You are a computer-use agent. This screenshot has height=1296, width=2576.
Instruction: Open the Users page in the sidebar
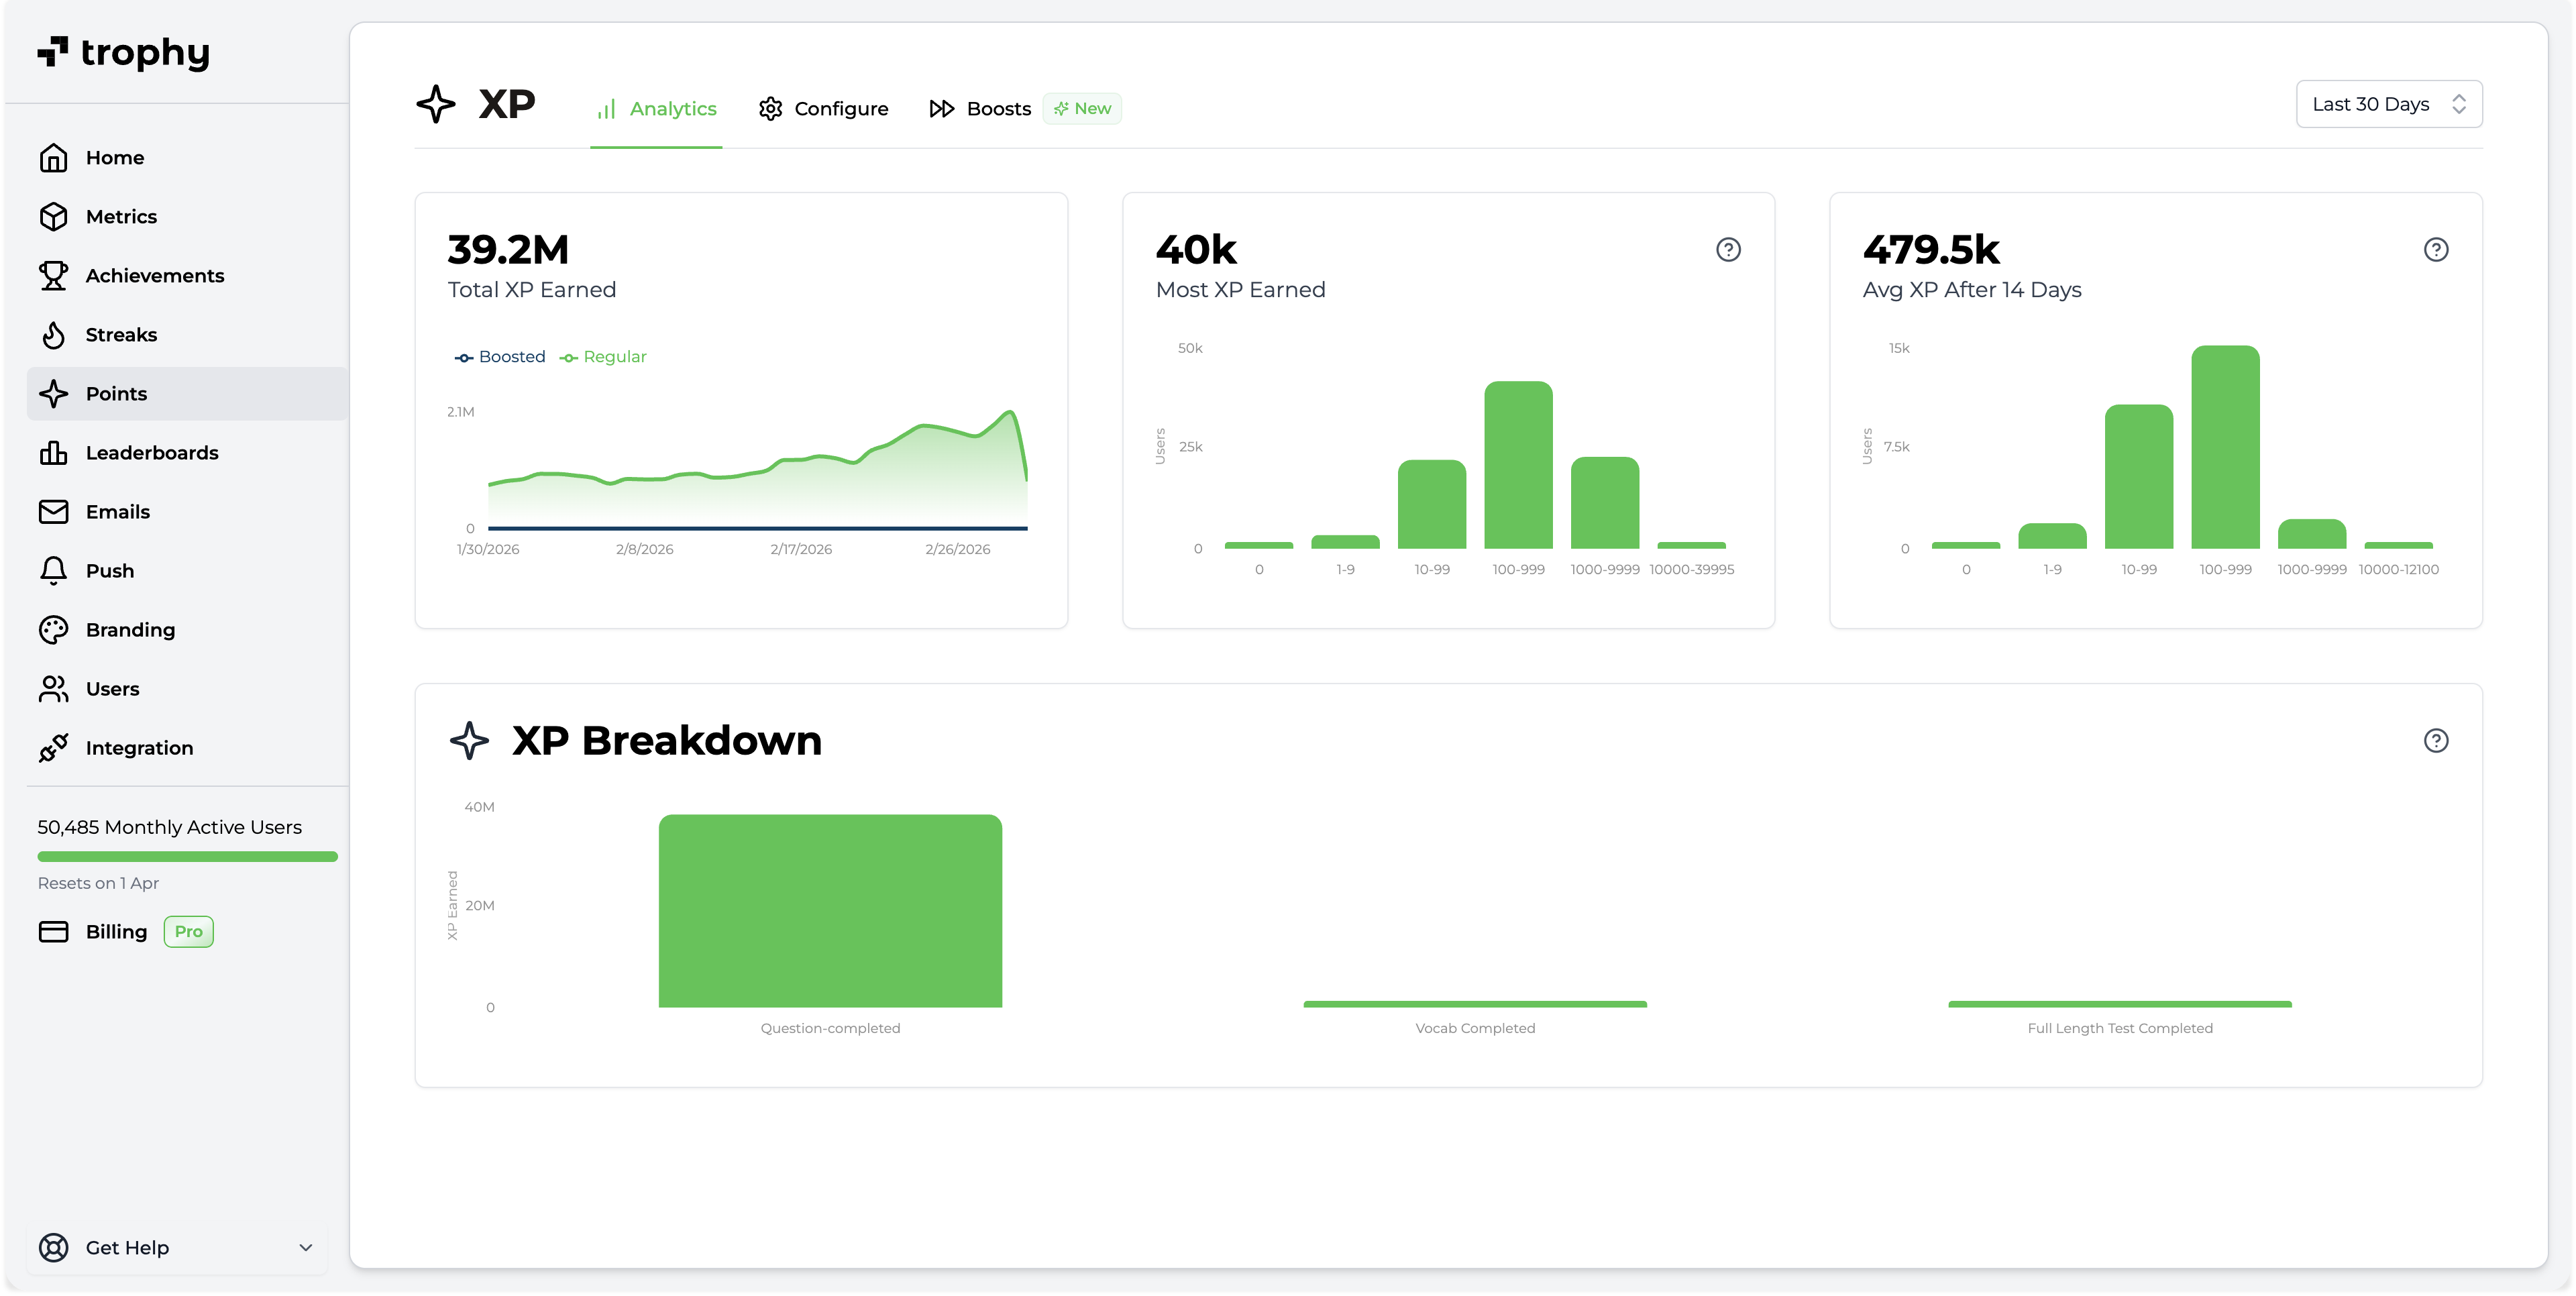click(x=112, y=688)
